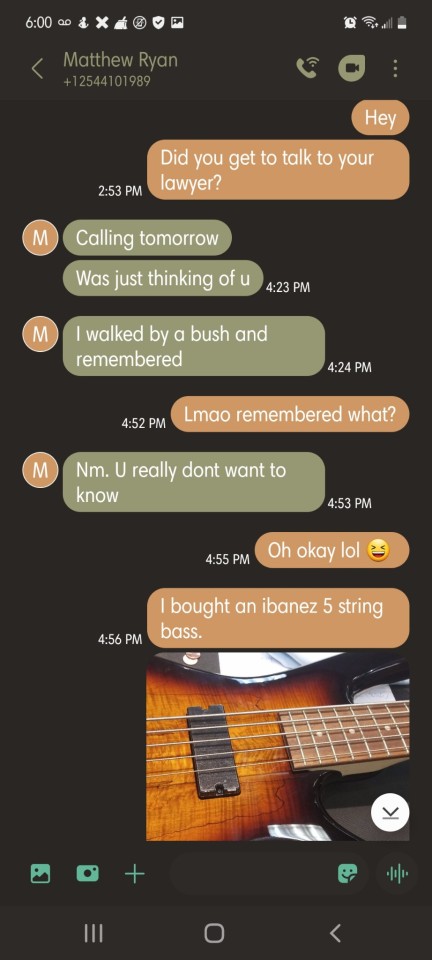The width and height of the screenshot is (432, 960).
Task: Open recent apps navigation button
Action: click(93, 933)
